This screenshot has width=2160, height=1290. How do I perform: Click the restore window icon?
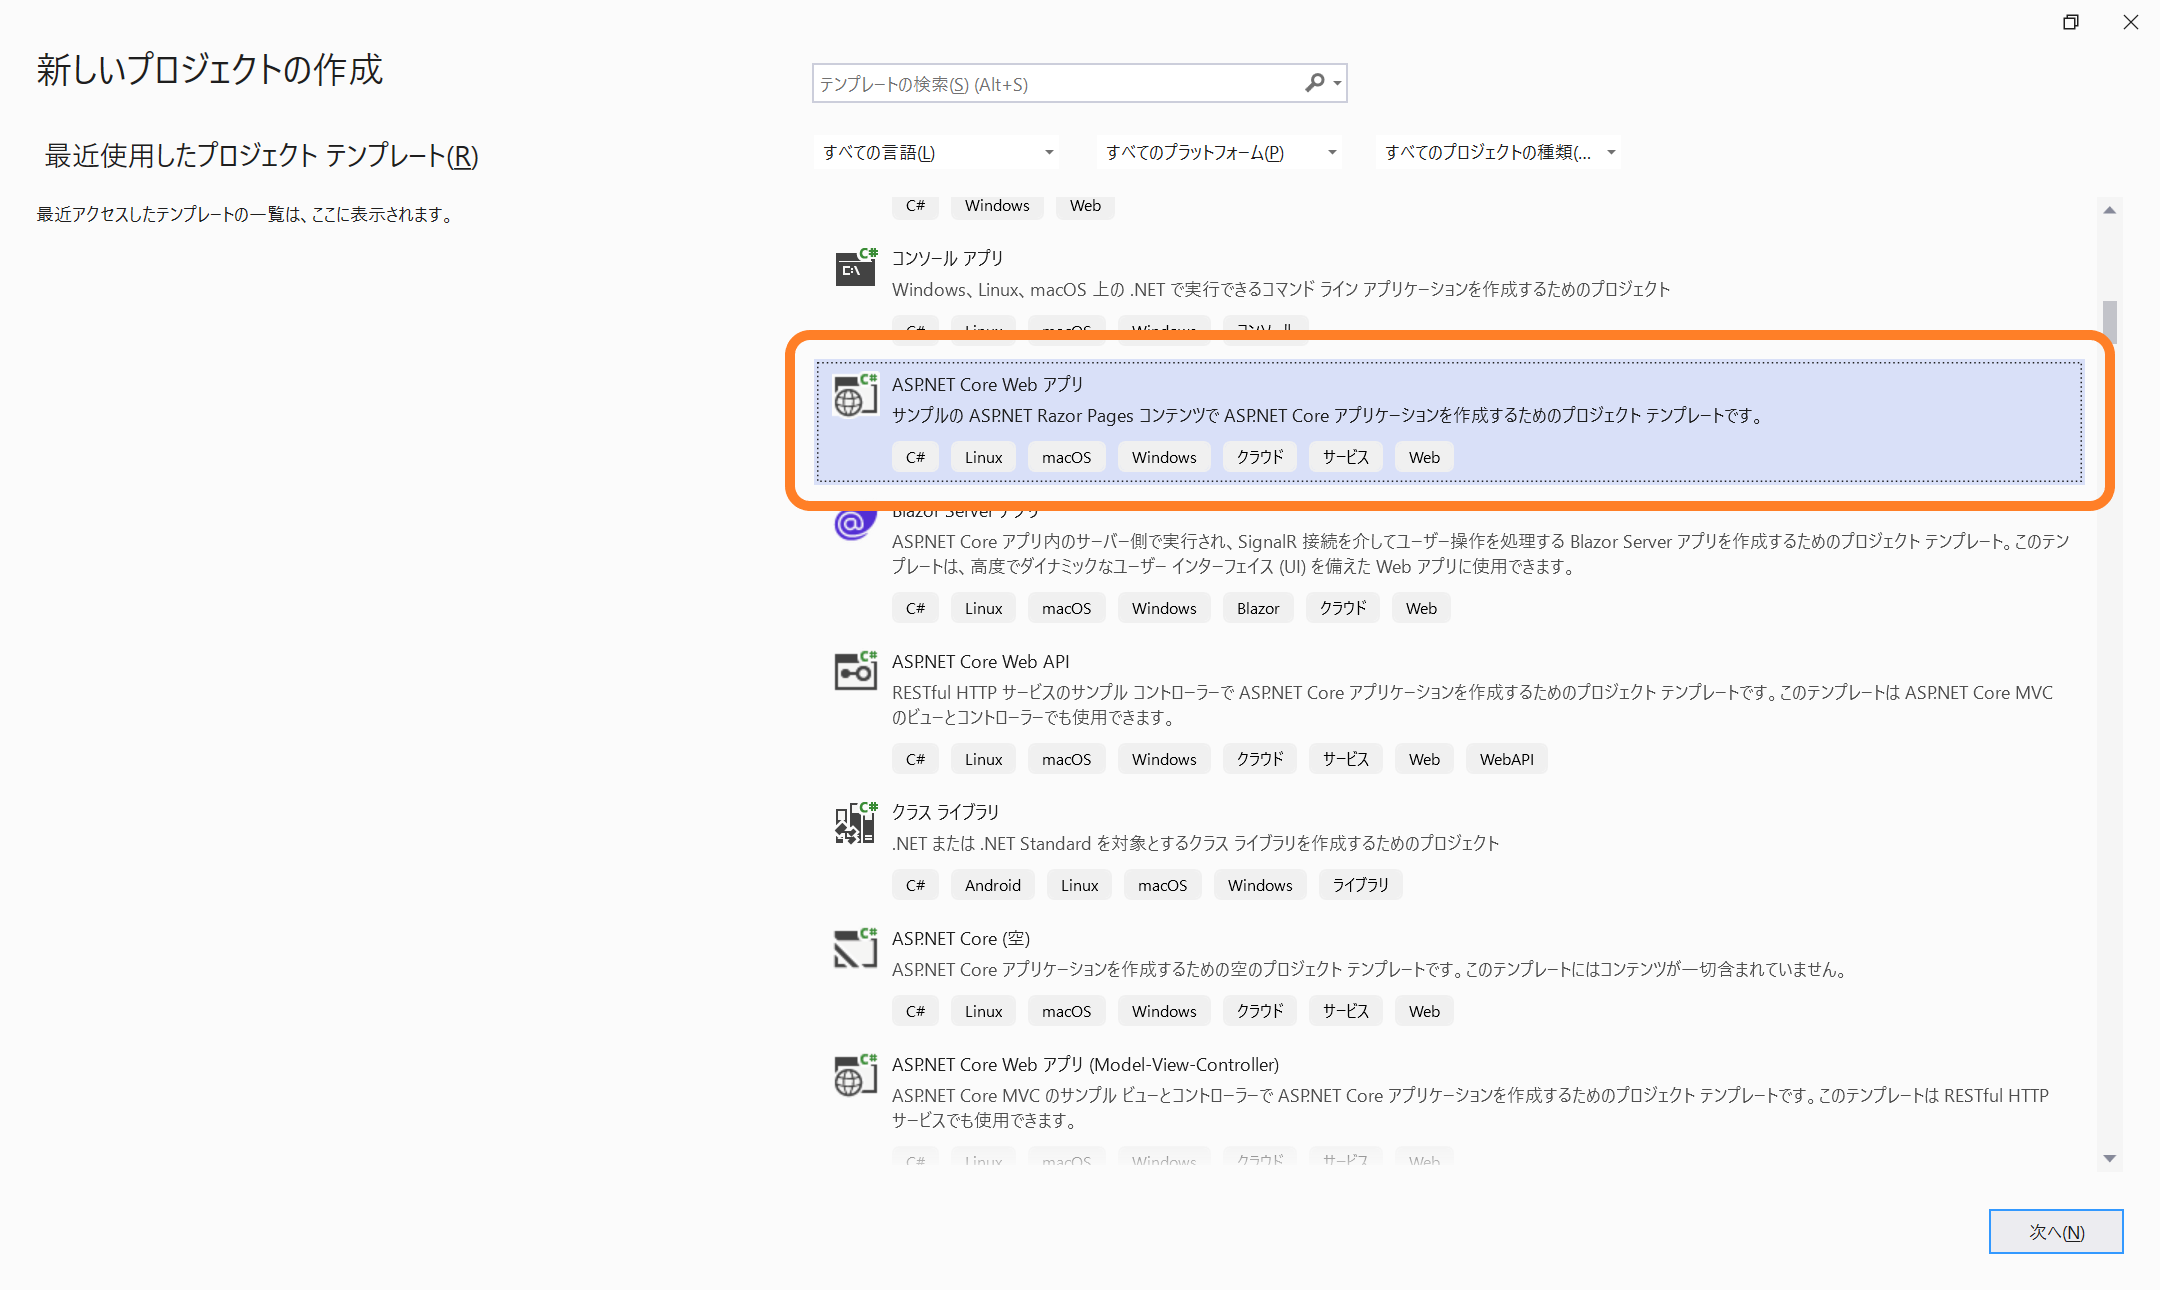[2071, 22]
